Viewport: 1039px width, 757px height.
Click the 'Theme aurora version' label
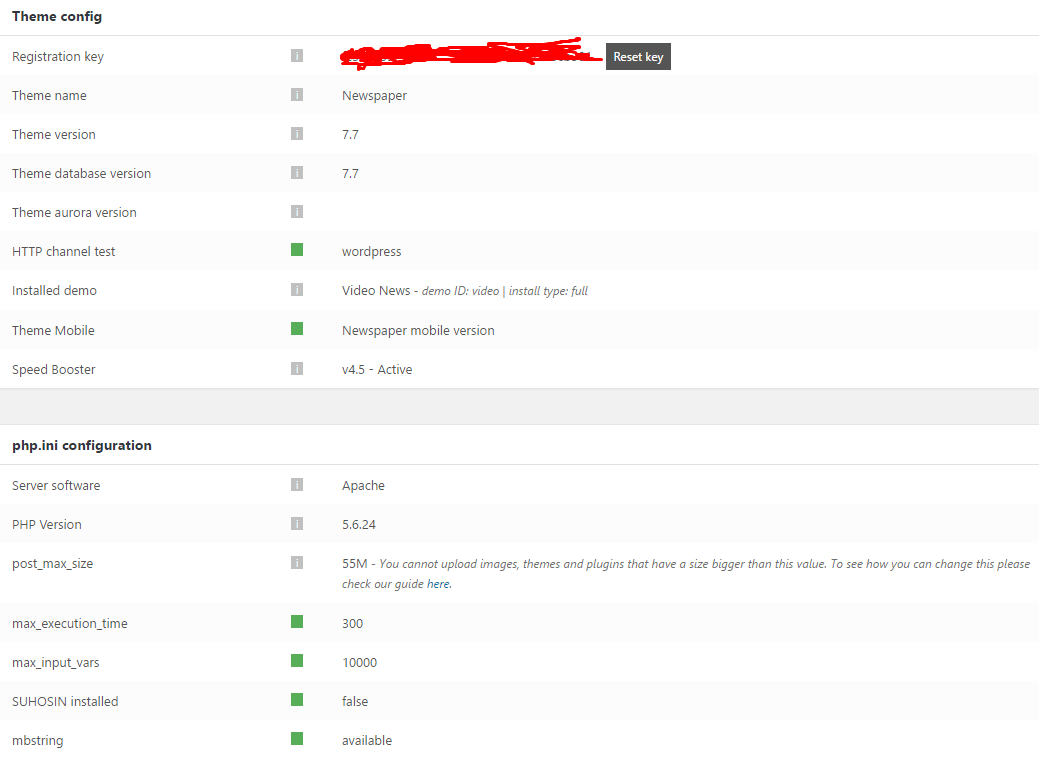[74, 213]
